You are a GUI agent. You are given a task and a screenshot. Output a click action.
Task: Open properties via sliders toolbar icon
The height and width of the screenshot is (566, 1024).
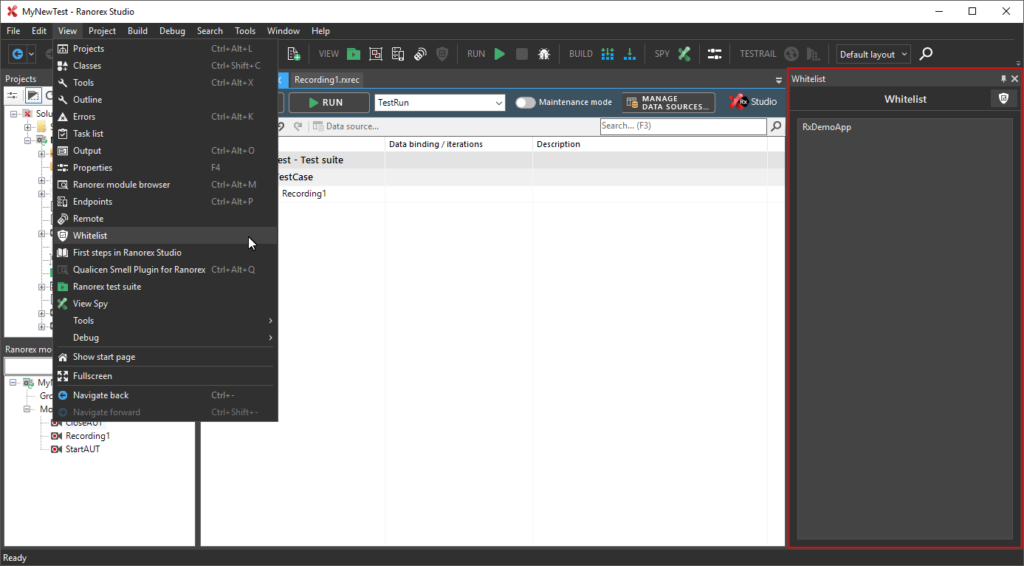tap(714, 54)
